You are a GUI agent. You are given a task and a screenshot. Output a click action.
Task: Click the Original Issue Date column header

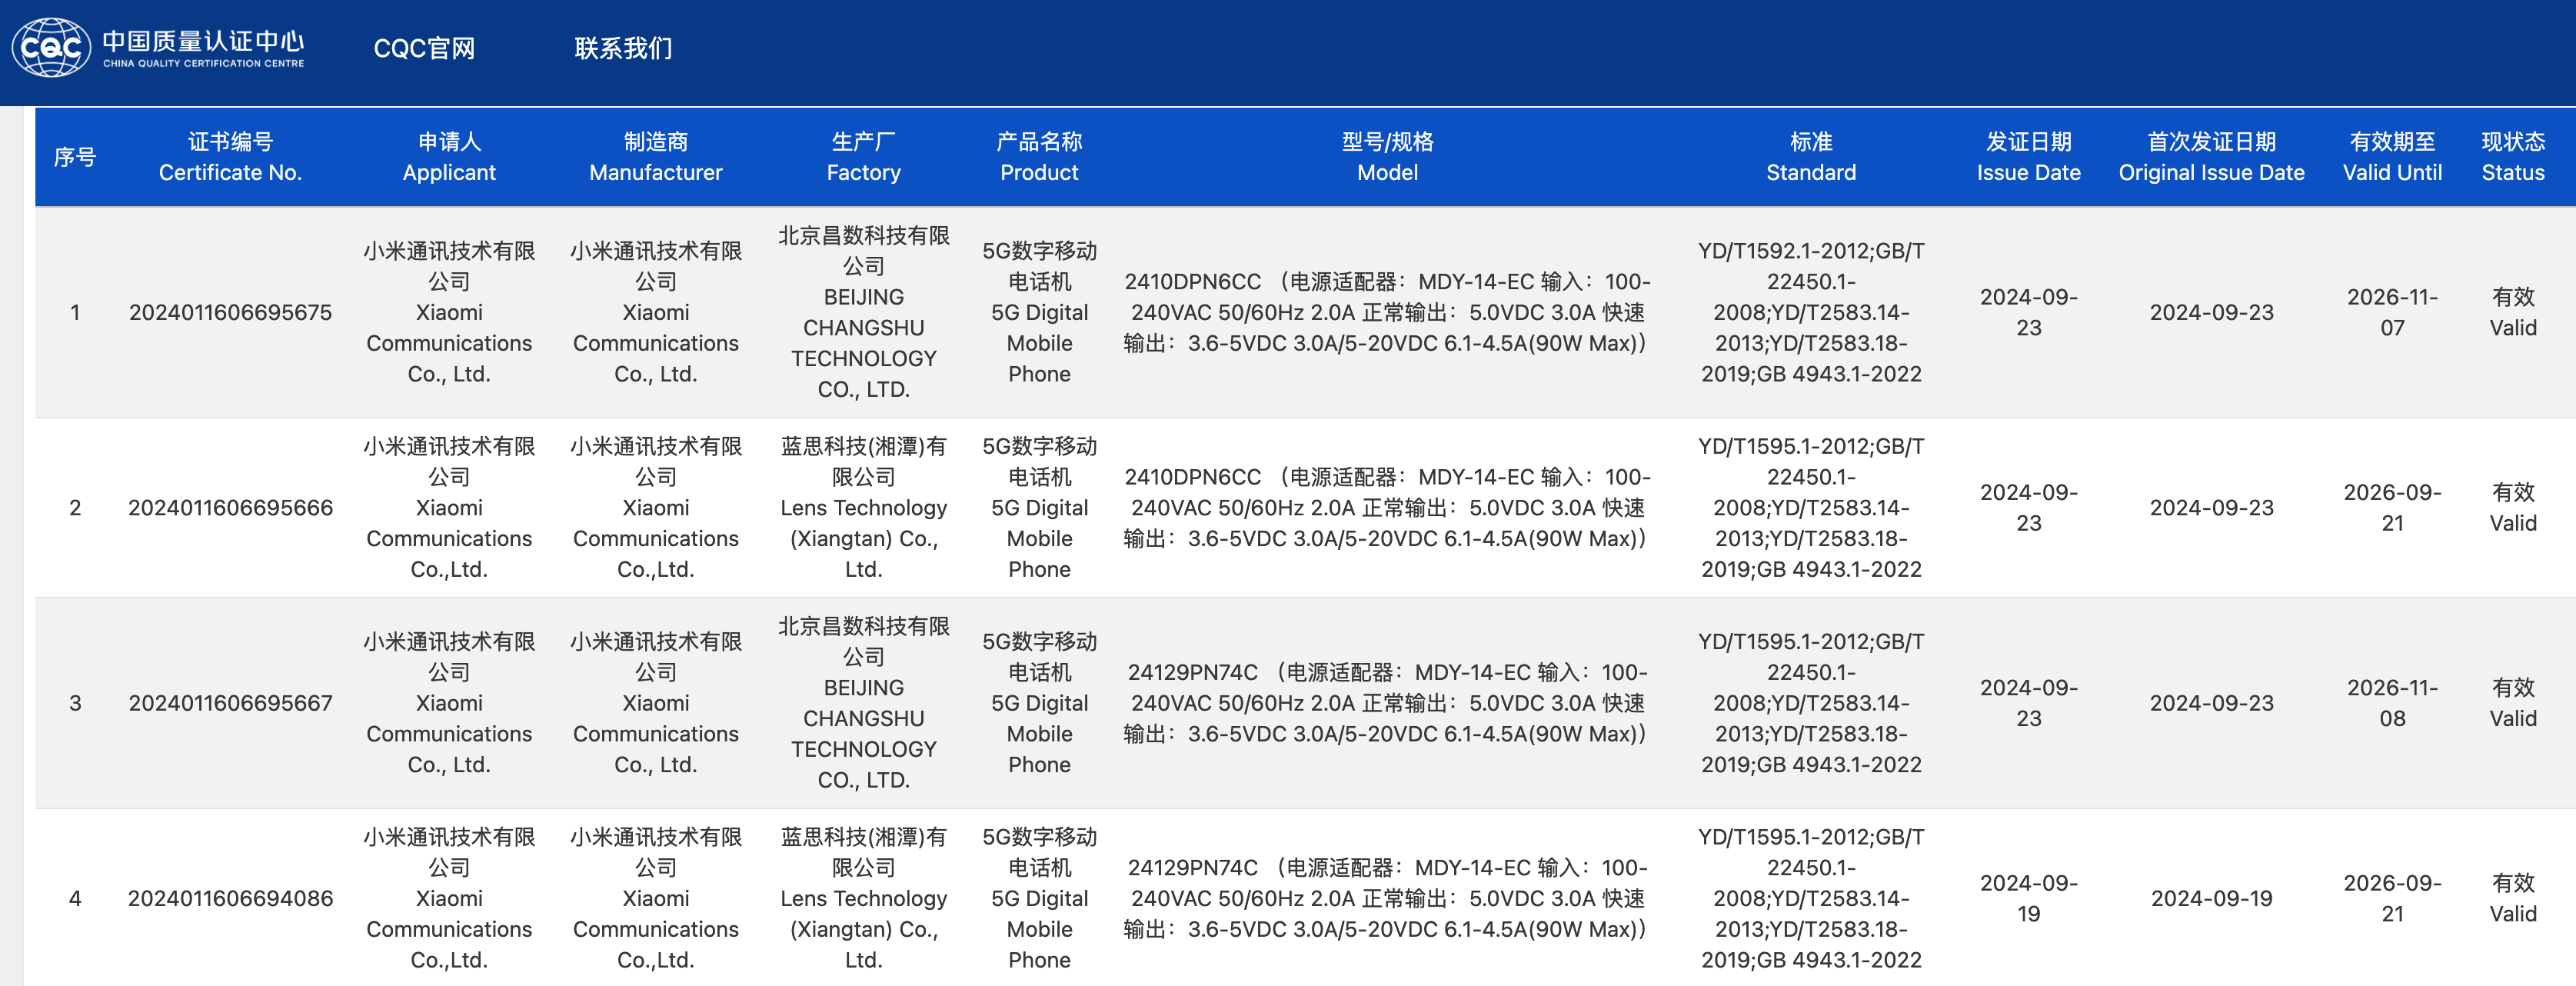pos(2211,157)
